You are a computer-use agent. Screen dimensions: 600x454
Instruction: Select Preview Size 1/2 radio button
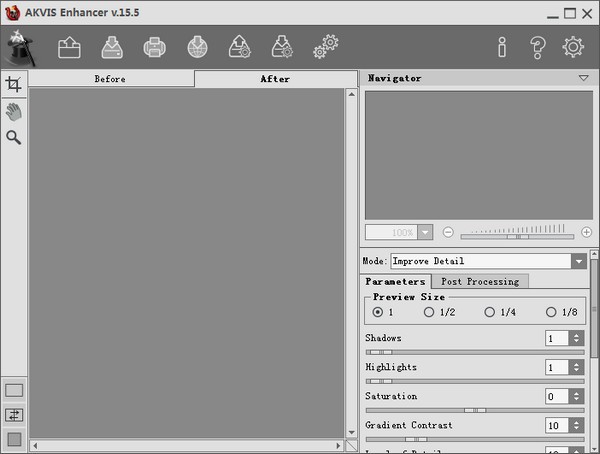pos(429,312)
